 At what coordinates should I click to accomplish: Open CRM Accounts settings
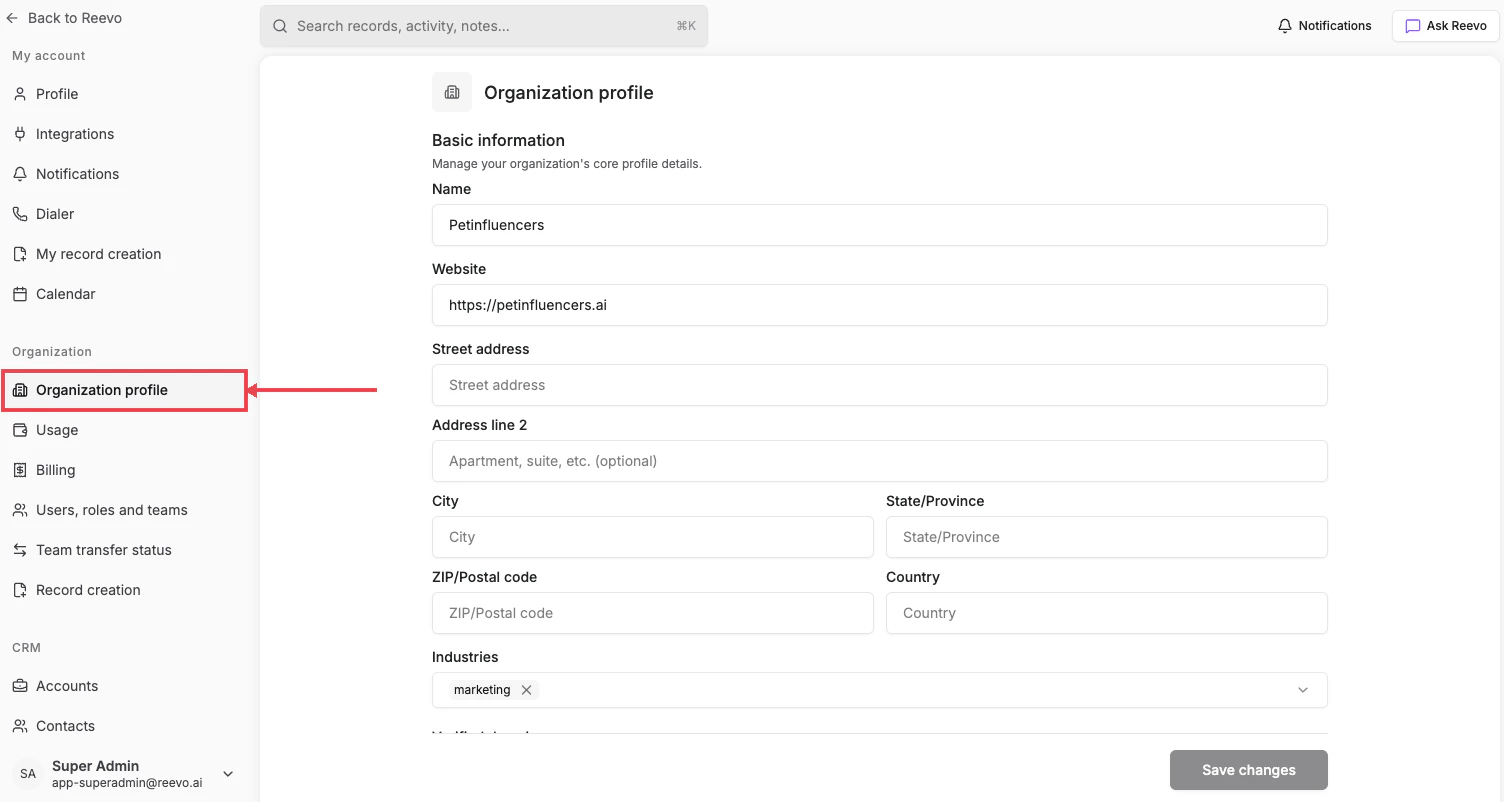(x=126, y=686)
